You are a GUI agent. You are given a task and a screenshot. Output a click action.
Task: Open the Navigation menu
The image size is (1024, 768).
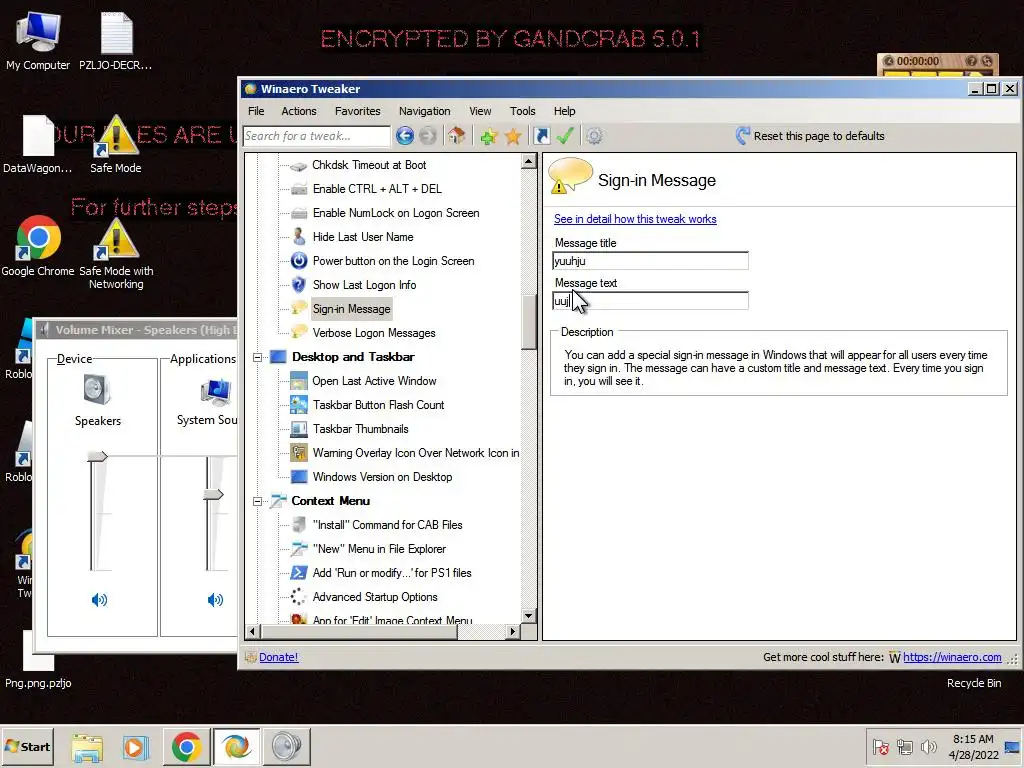424,111
